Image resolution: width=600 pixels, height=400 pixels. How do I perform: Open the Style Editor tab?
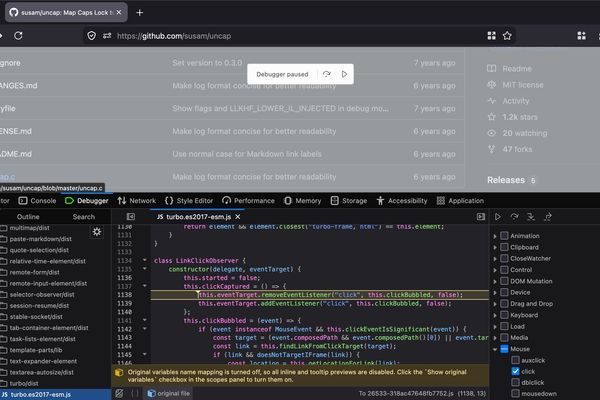coord(189,201)
